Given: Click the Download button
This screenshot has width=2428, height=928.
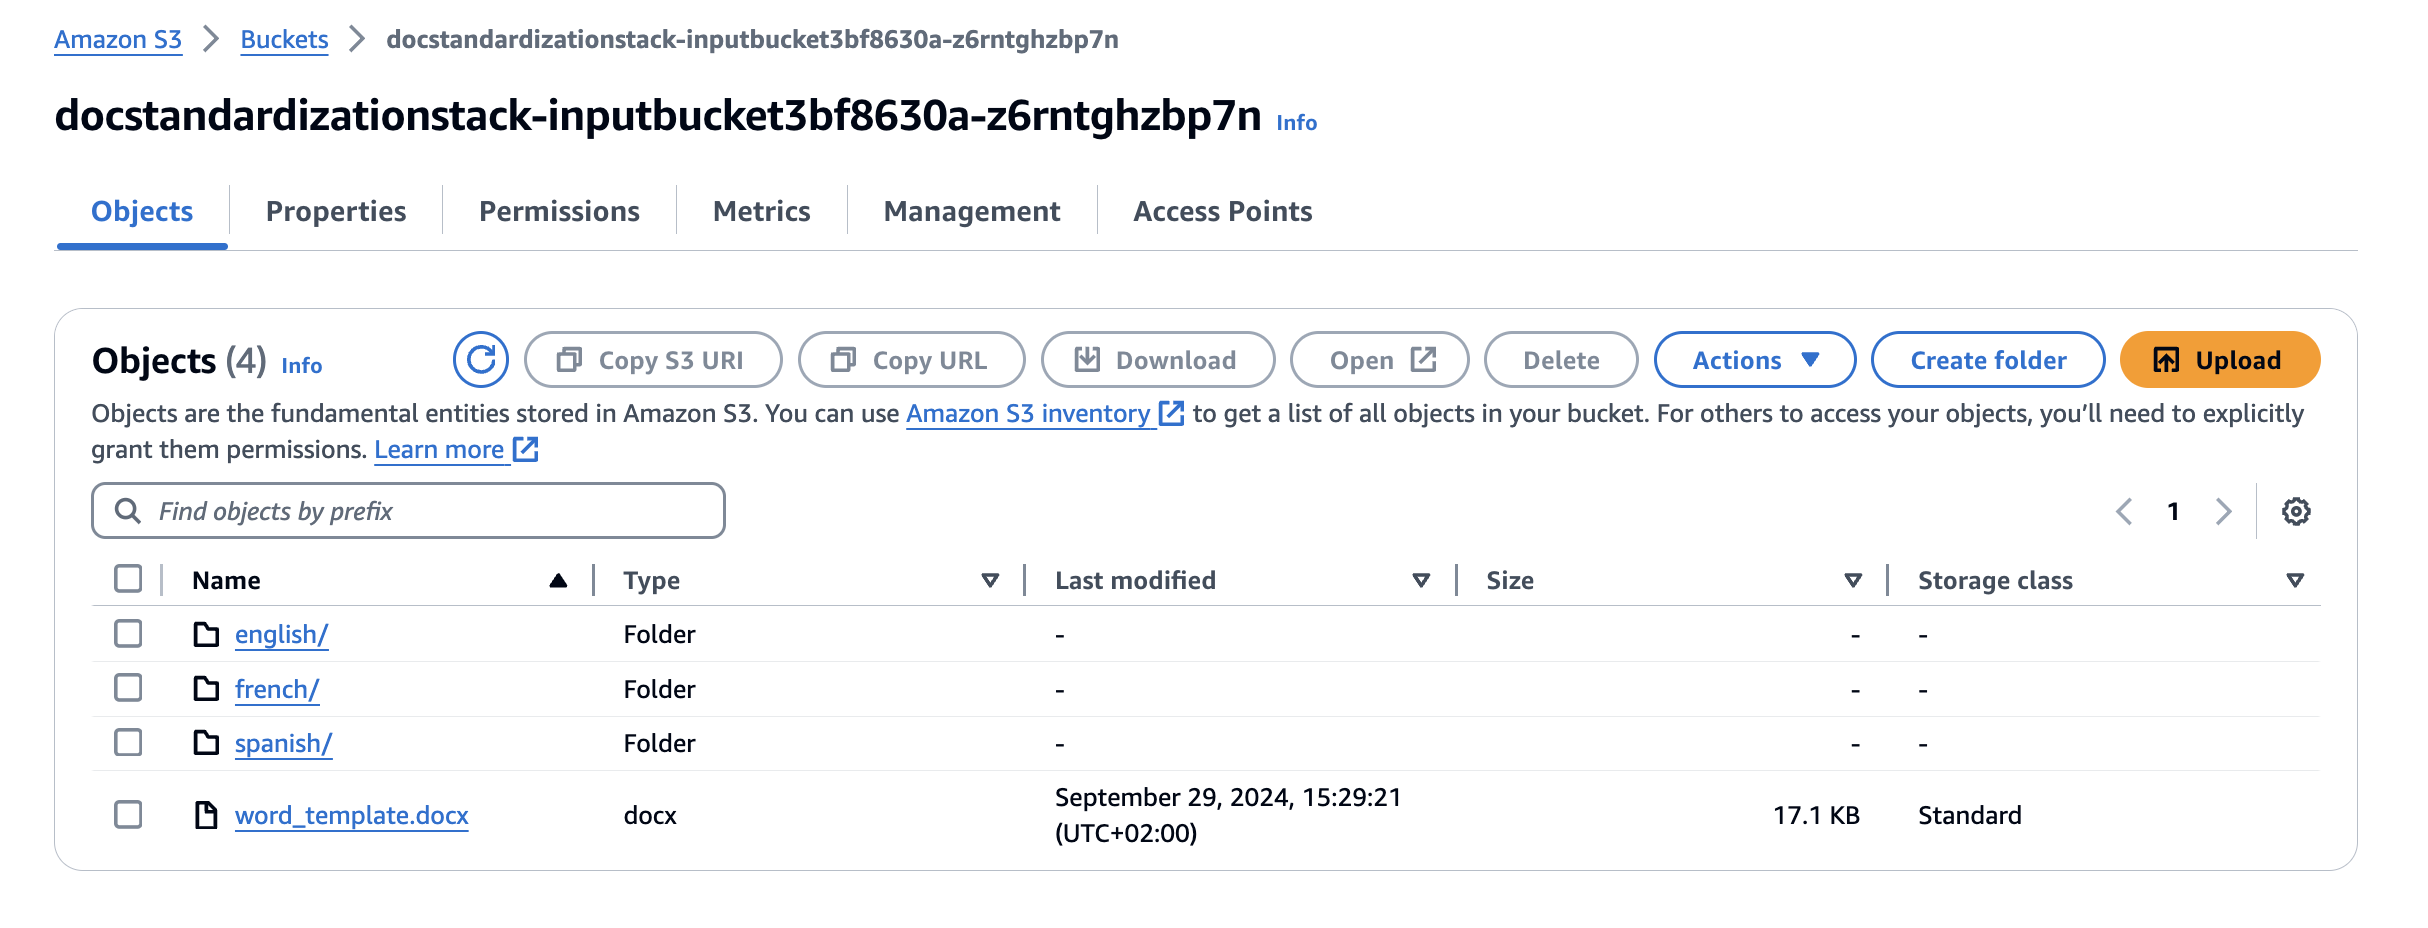Looking at the screenshot, I should (x=1157, y=360).
